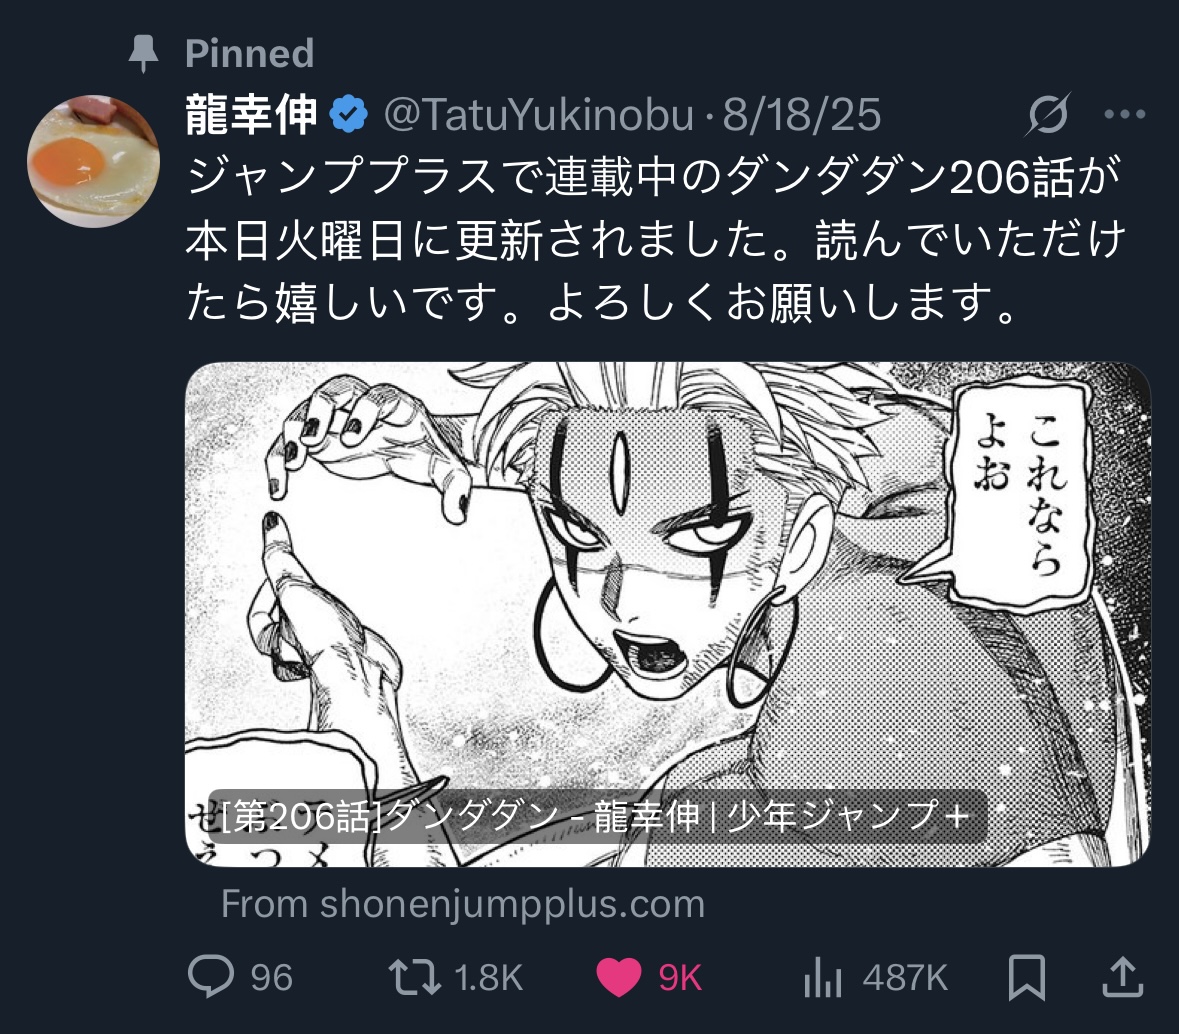Click the Japanese tweet body text
The width and height of the screenshot is (1179, 1034).
(655, 239)
